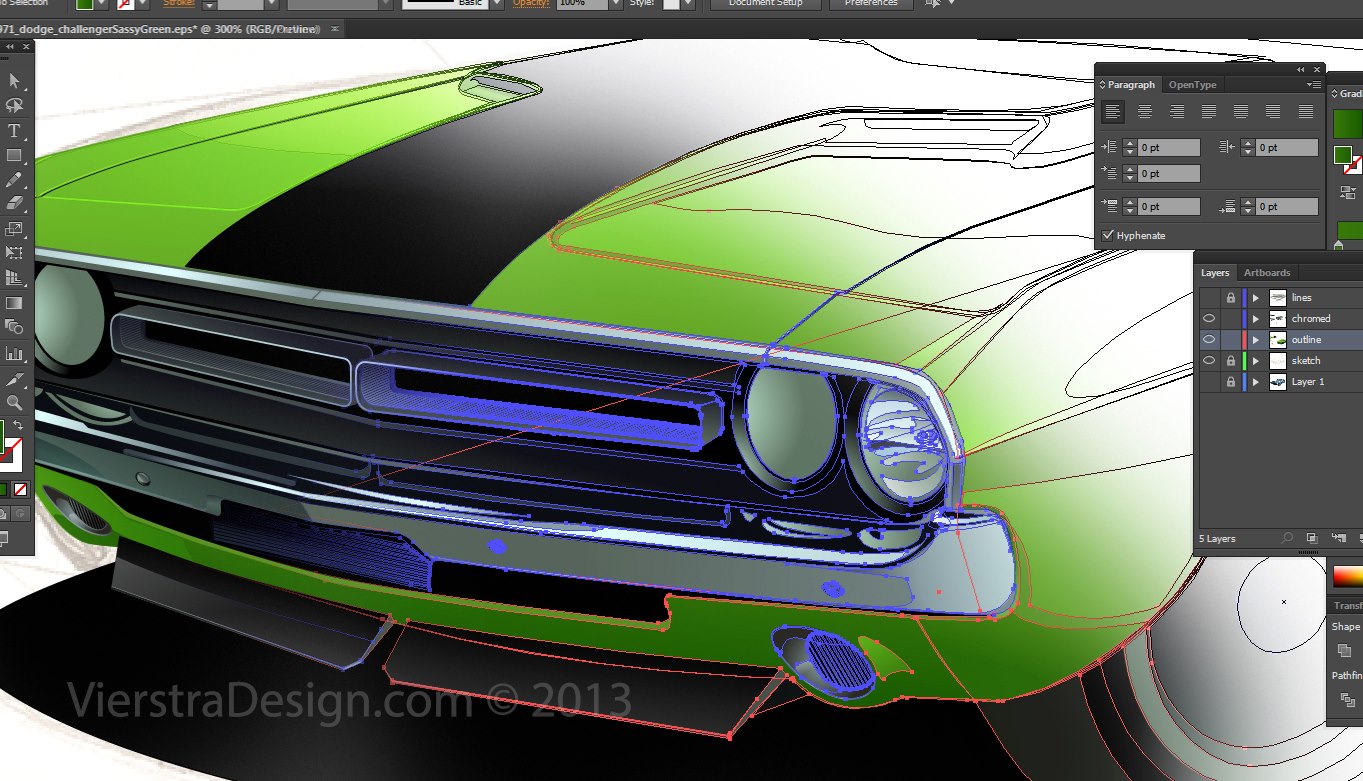The image size is (1363, 781).
Task: Click justify all lines alignment icon
Action: [x=1305, y=112]
